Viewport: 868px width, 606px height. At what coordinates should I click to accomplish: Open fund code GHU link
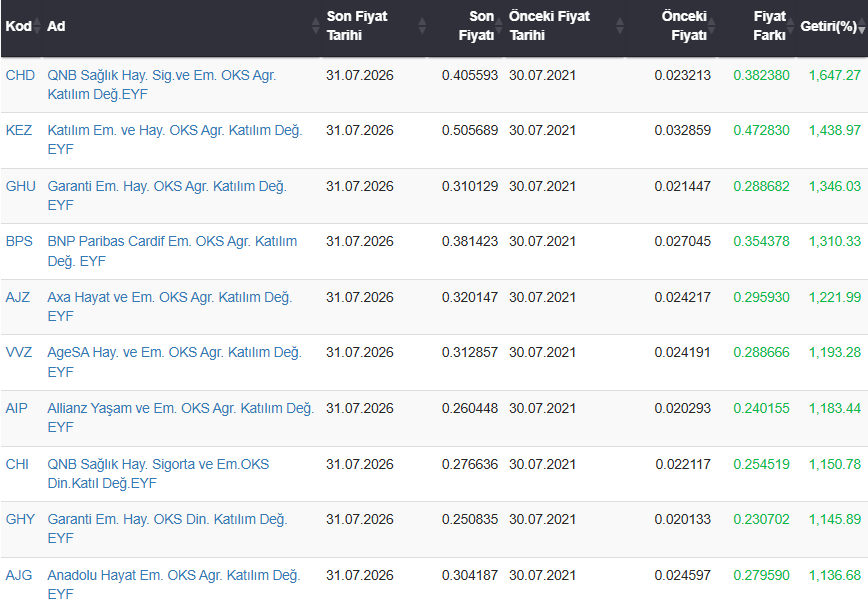click(x=20, y=186)
